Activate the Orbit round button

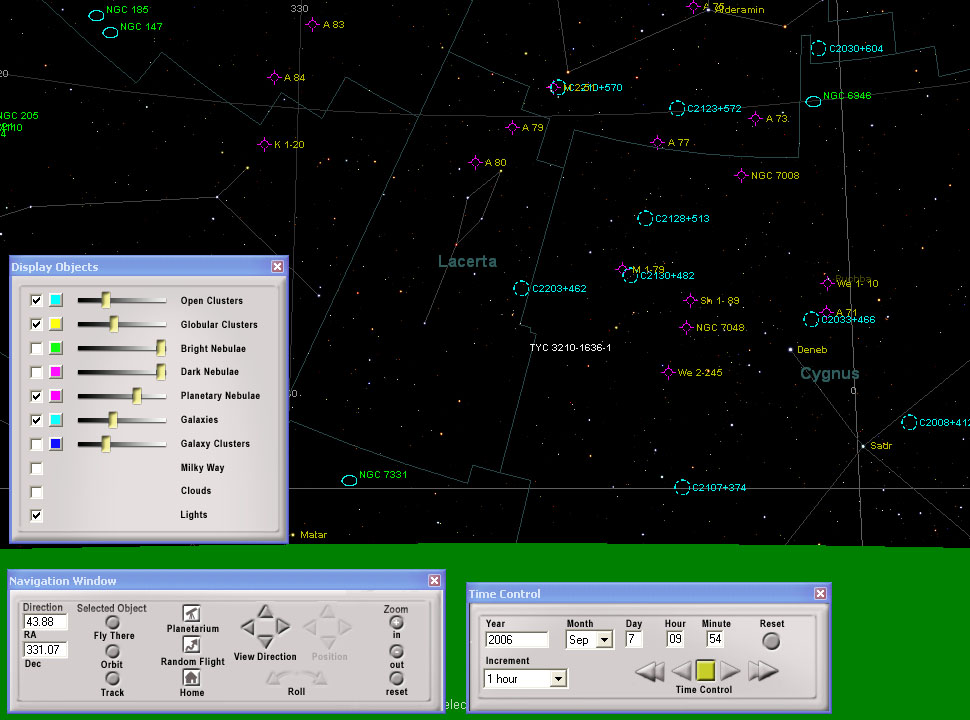pyautogui.click(x=112, y=651)
